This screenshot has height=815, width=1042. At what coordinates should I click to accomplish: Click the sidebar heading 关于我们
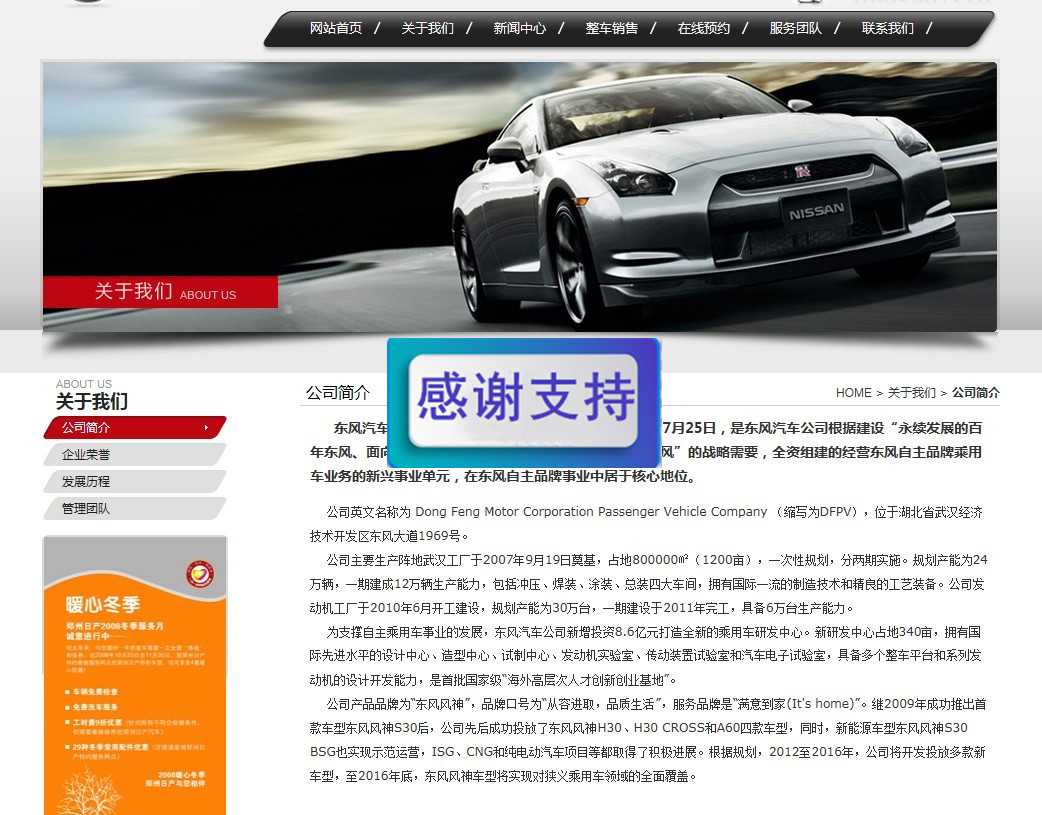[x=92, y=402]
